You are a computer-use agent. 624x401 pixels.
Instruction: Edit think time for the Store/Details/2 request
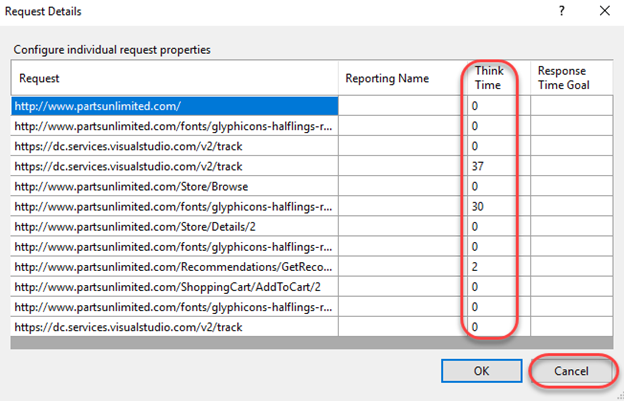pyautogui.click(x=499, y=226)
